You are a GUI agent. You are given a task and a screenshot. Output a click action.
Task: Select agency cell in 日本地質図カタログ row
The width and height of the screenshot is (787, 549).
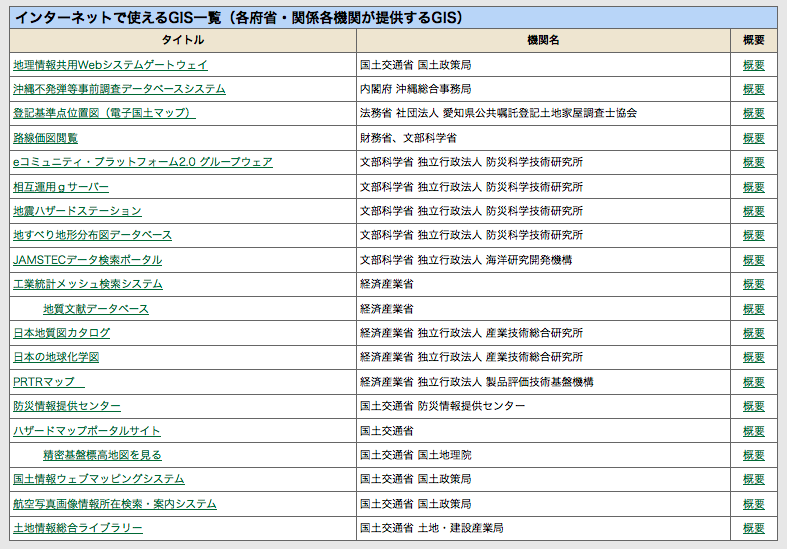point(544,333)
